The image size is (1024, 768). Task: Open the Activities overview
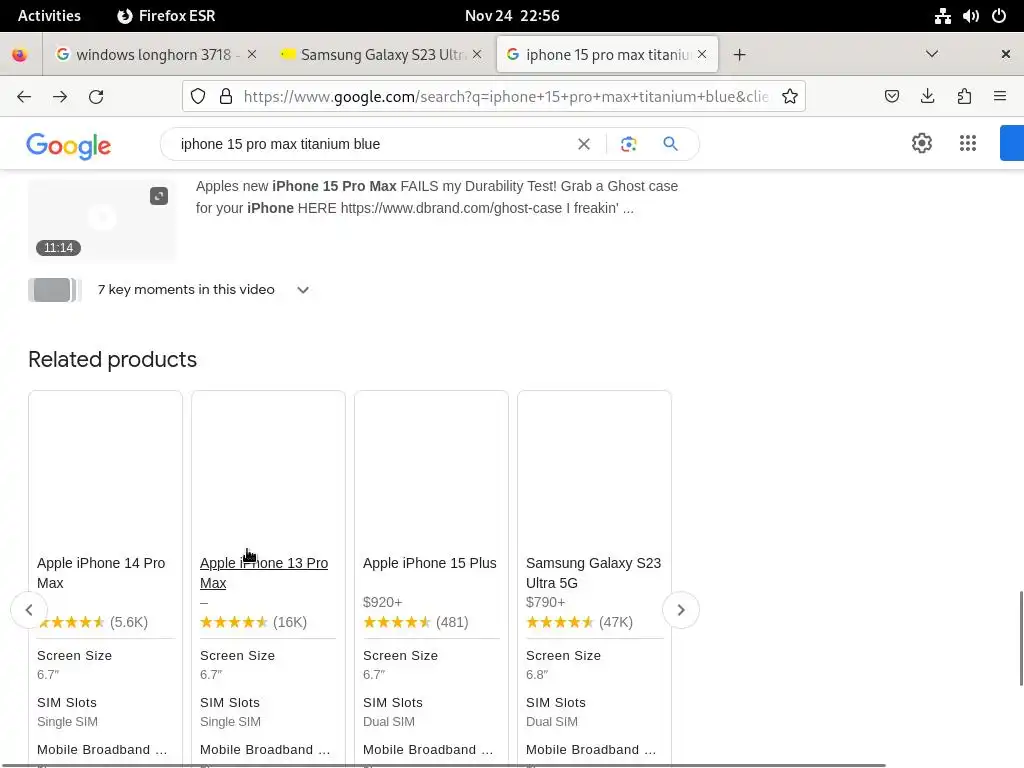49,16
